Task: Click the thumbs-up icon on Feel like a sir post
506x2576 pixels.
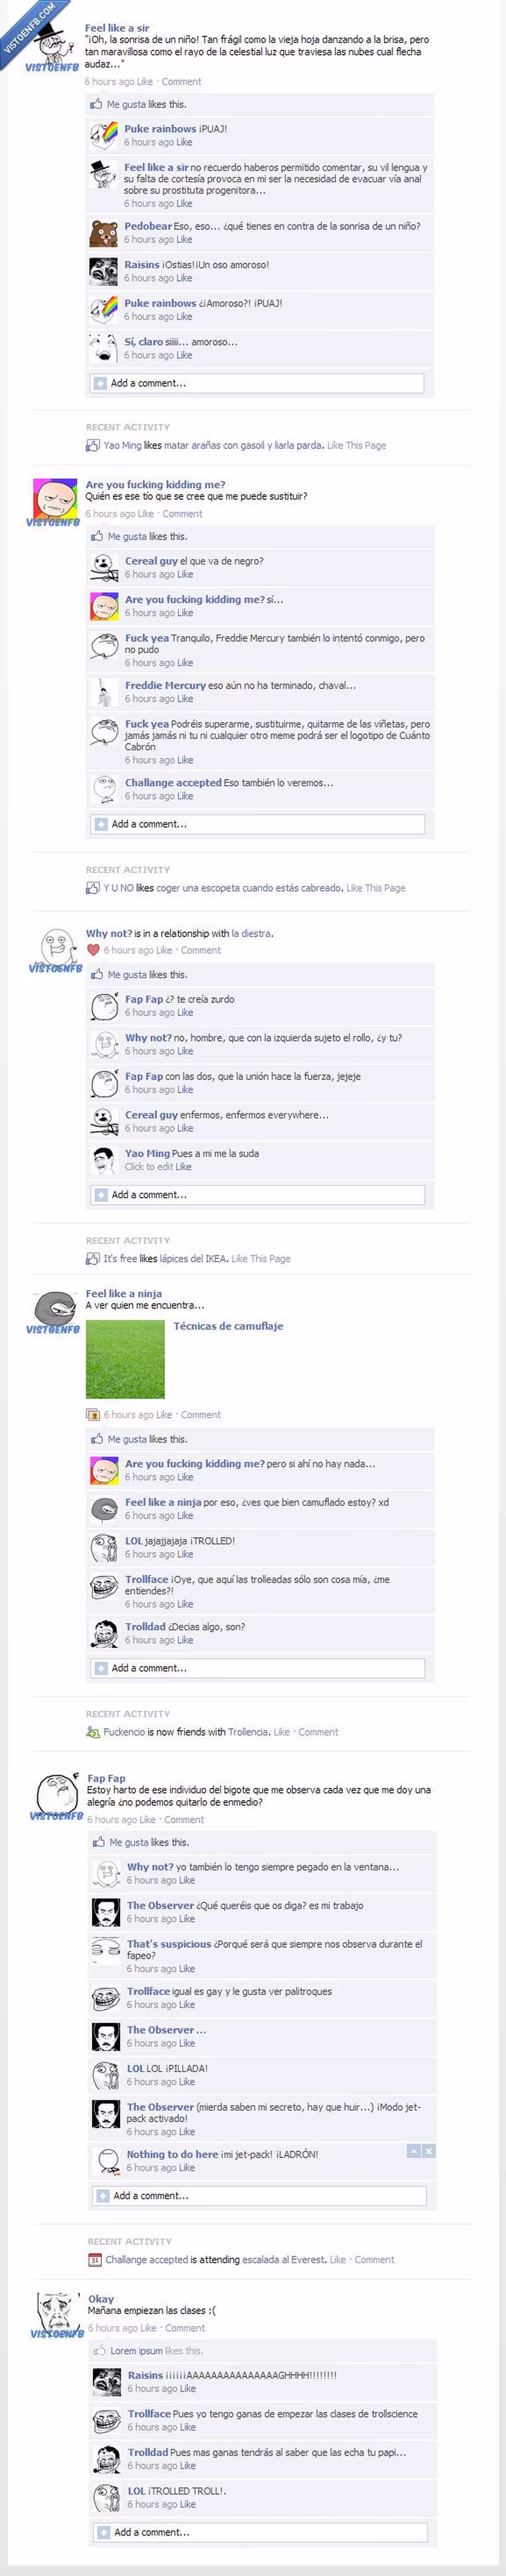Action: pyautogui.click(x=96, y=104)
